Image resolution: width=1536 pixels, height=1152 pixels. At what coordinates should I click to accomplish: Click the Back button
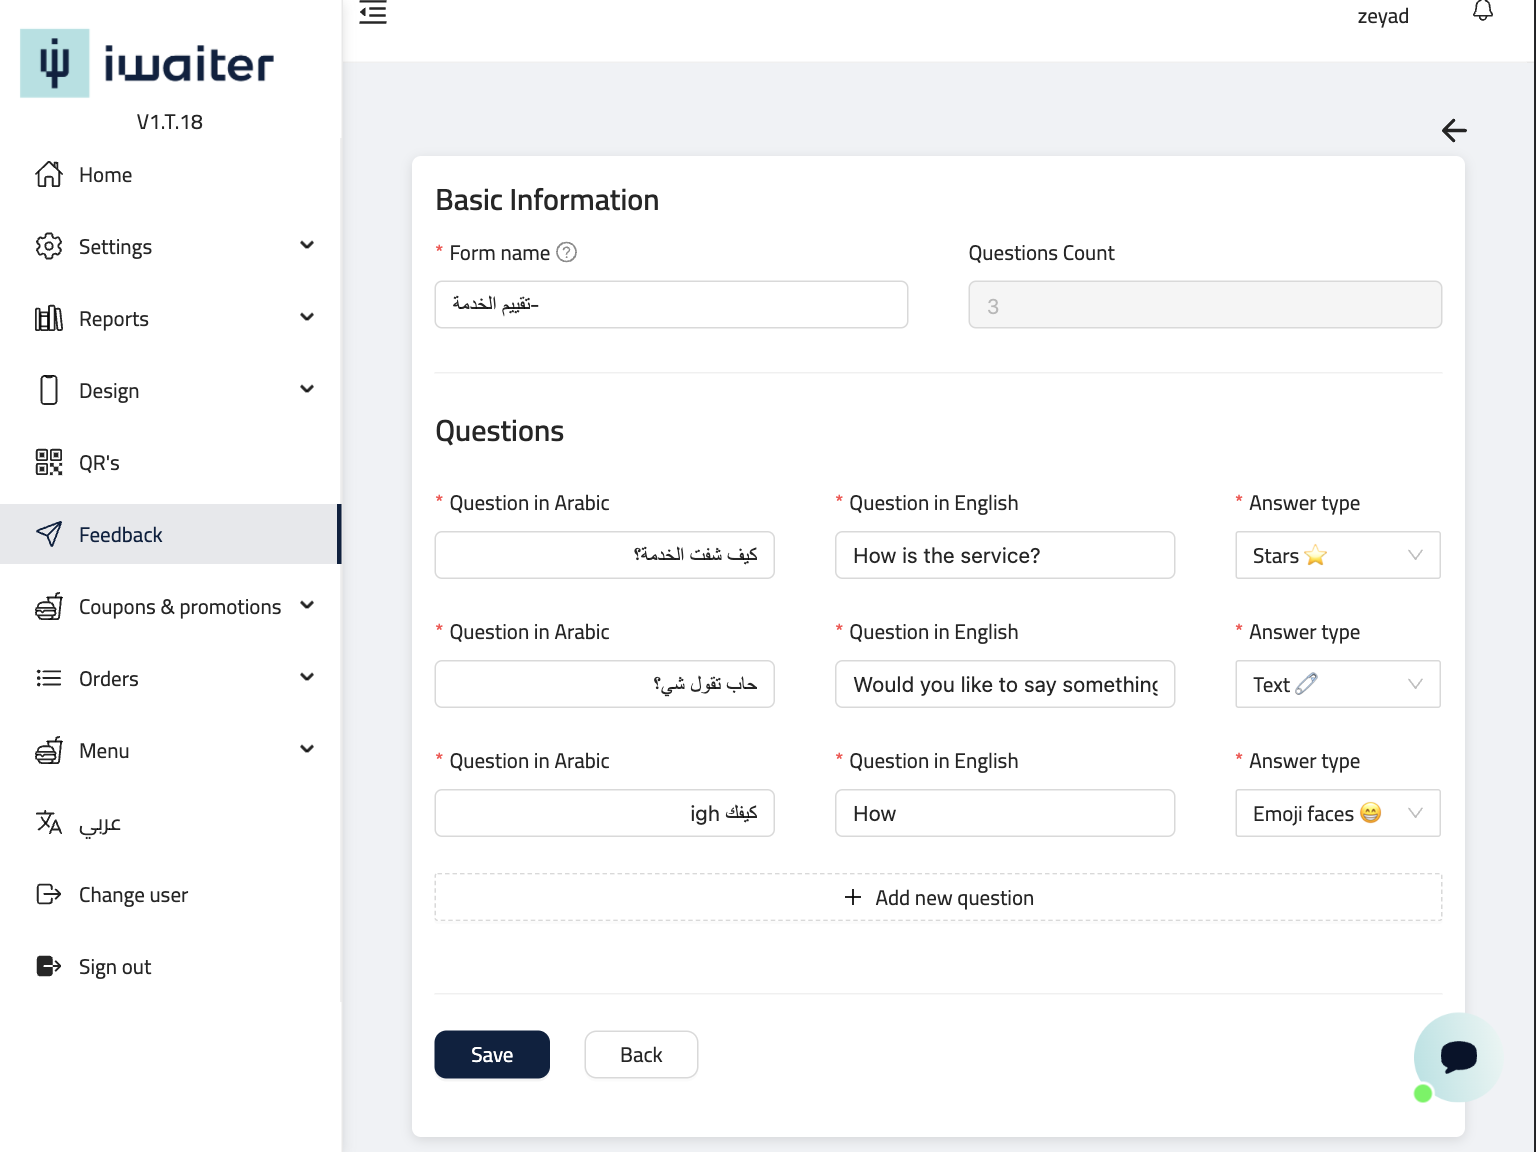tap(641, 1055)
